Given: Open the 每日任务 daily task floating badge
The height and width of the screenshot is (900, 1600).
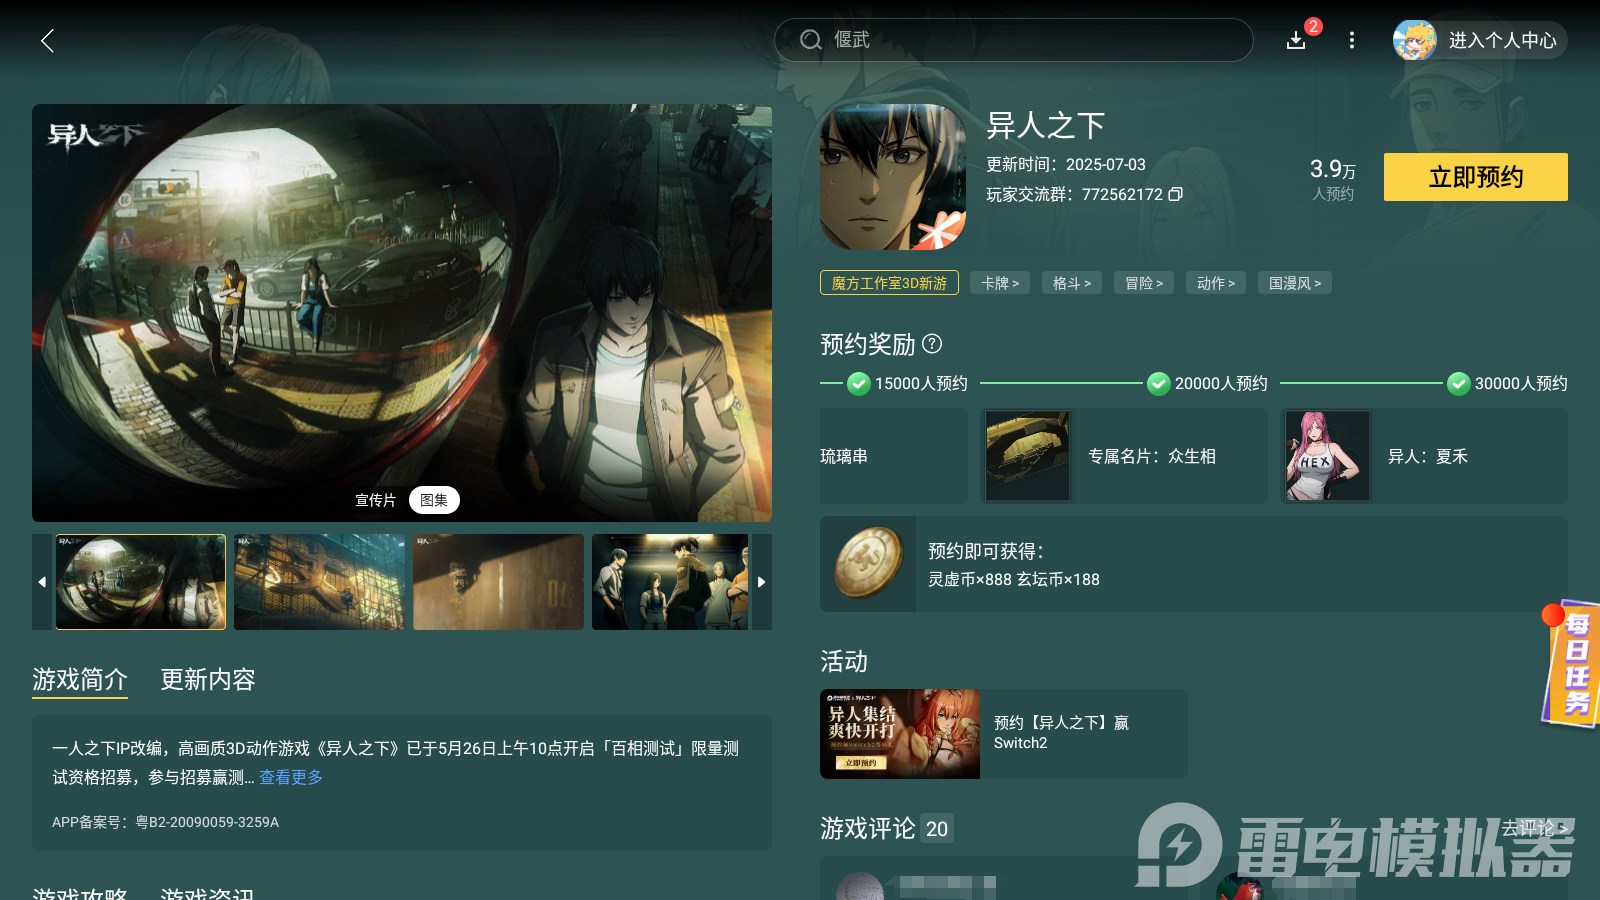Looking at the screenshot, I should click(x=1571, y=664).
